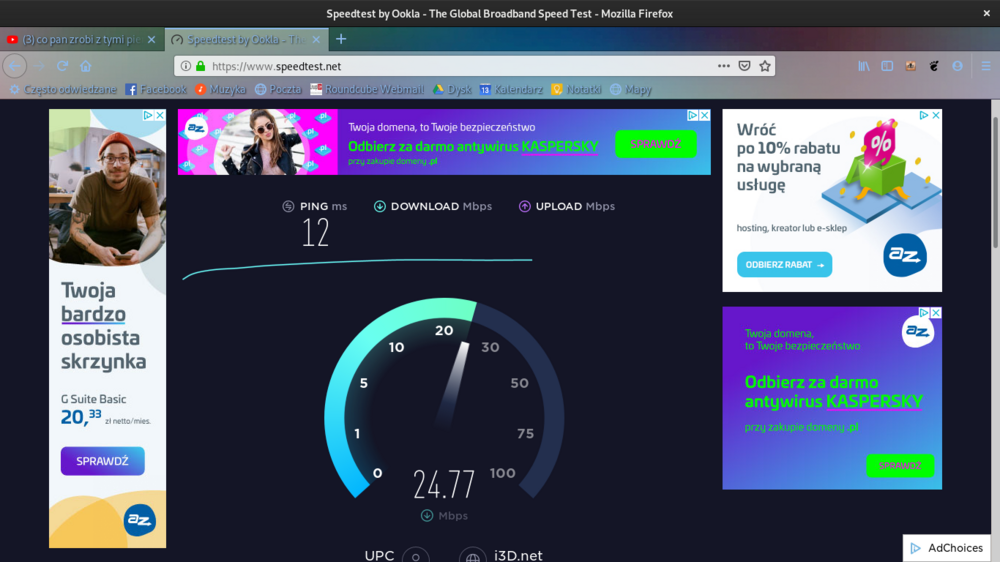Click the ODBIERZ RABAT button
1000x562 pixels.
click(x=784, y=265)
